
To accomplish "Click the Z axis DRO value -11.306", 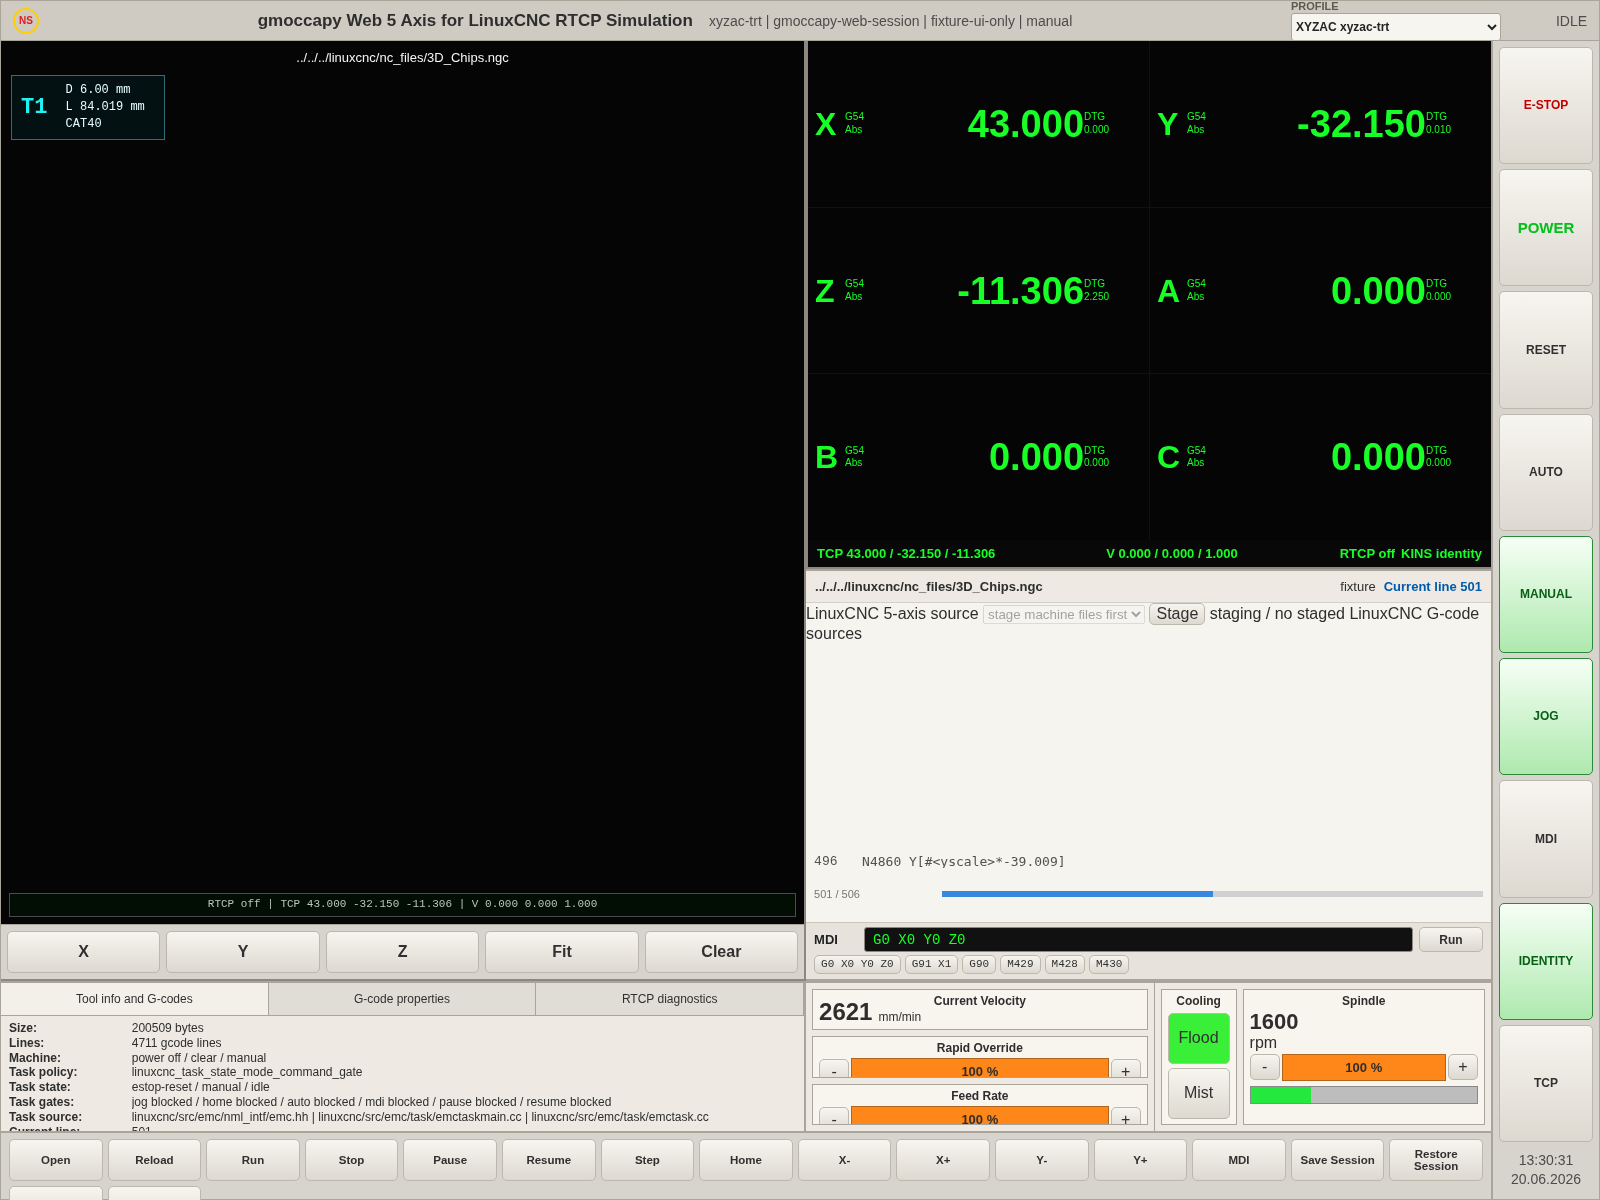I will click(1020, 291).
